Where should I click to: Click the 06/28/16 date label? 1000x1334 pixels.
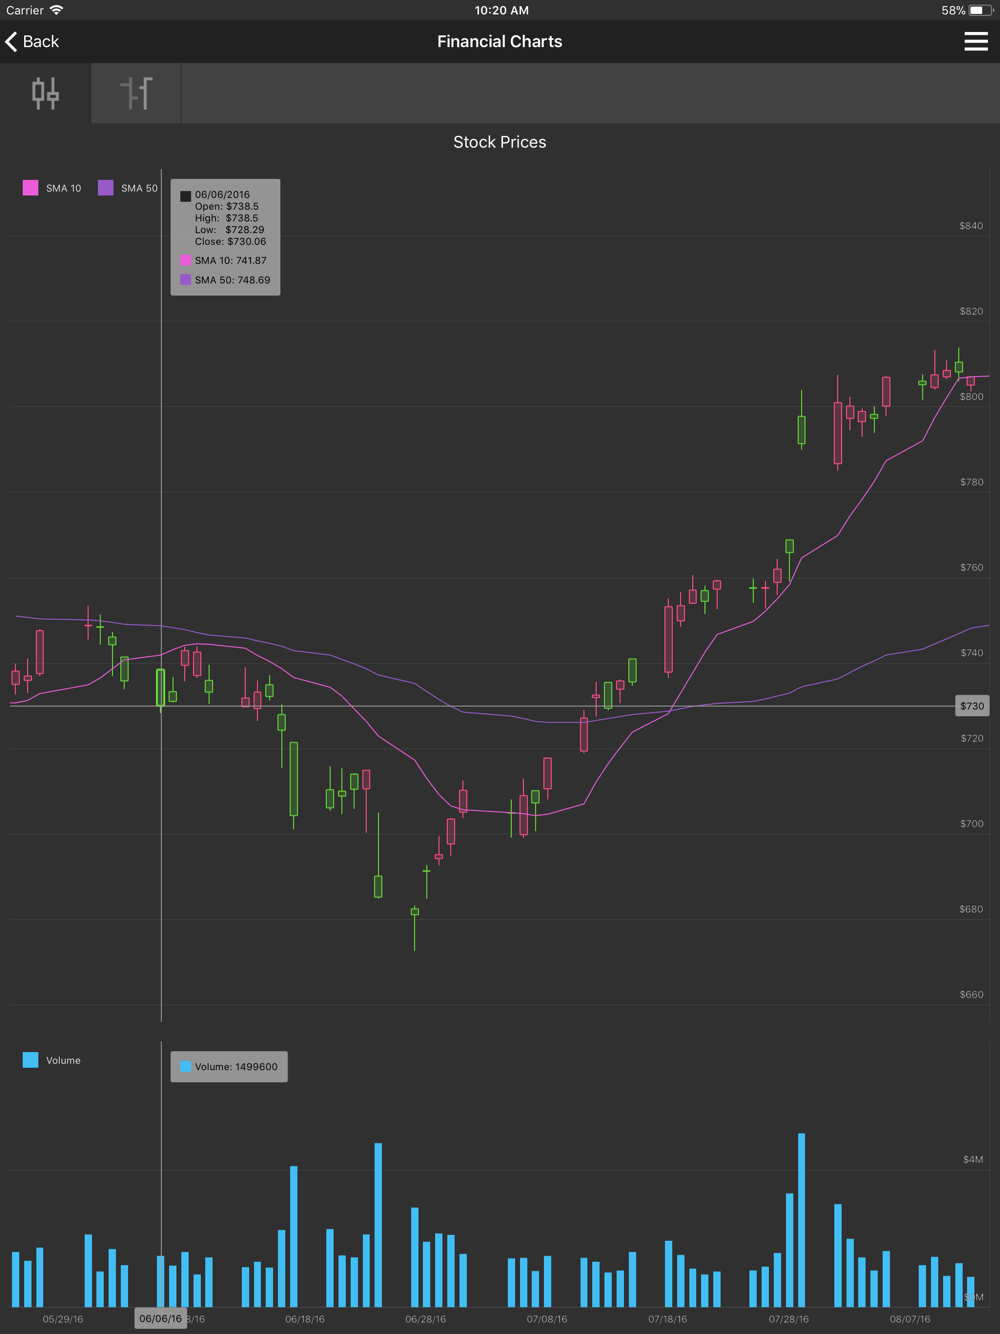[426, 1319]
